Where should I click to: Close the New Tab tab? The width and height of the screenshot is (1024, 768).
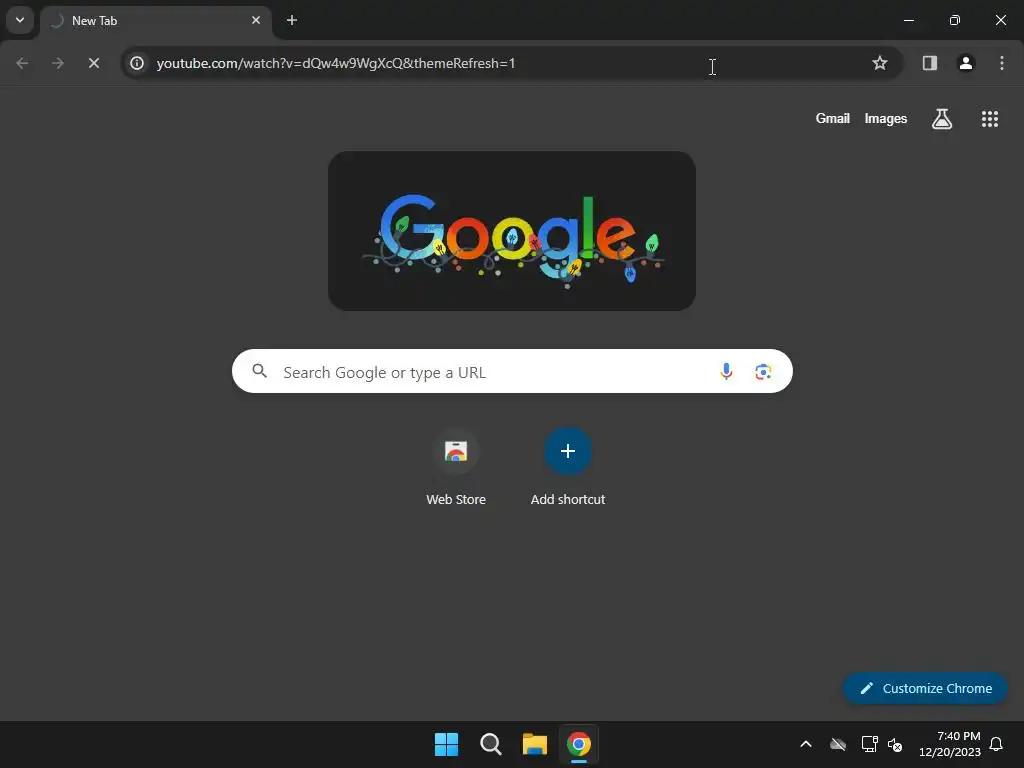256,20
